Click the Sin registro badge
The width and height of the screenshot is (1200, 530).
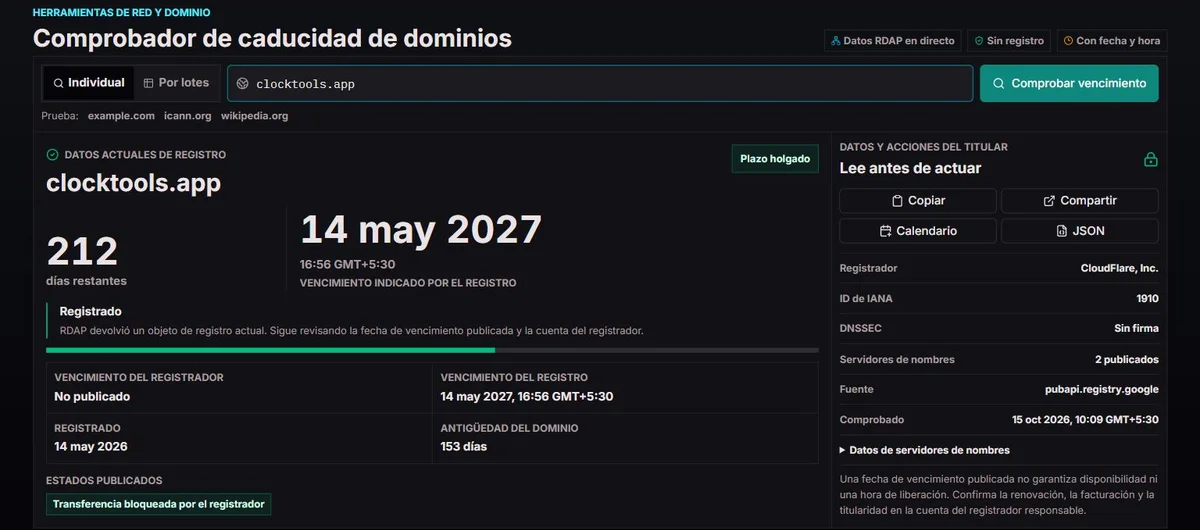tap(1009, 41)
